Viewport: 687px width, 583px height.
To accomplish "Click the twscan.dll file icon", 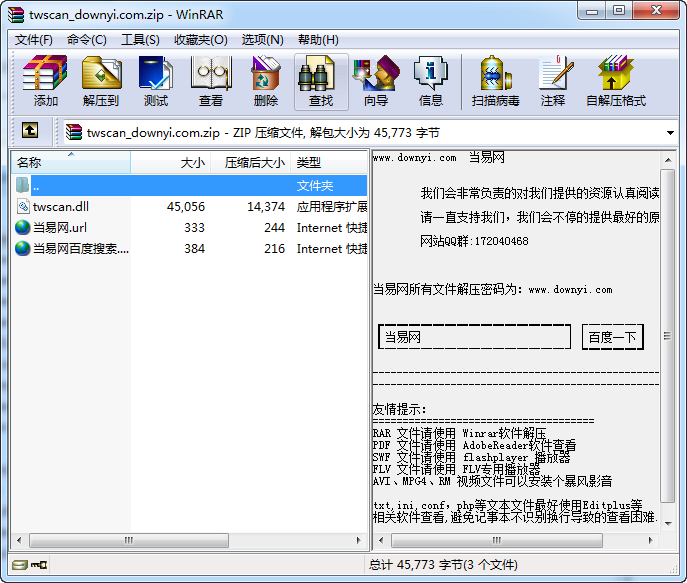I will click(23, 207).
